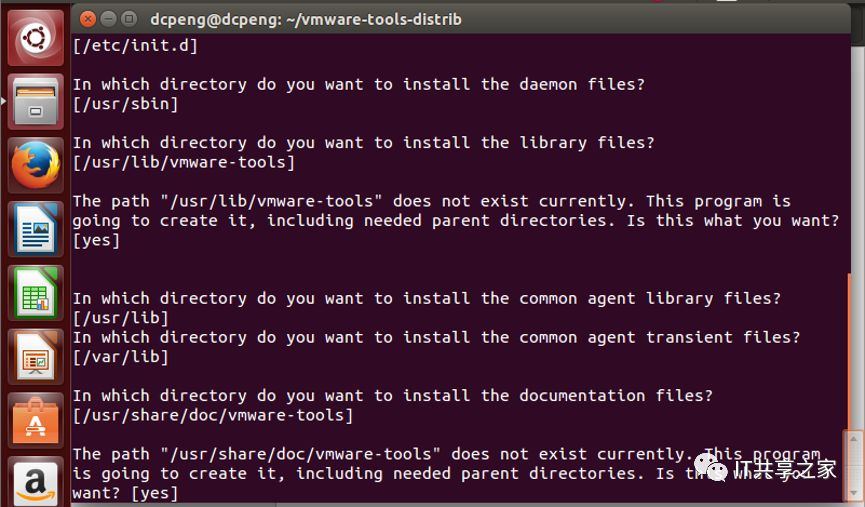The height and width of the screenshot is (507, 865).
Task: Open the Files manager from the dock
Action: pos(35,102)
